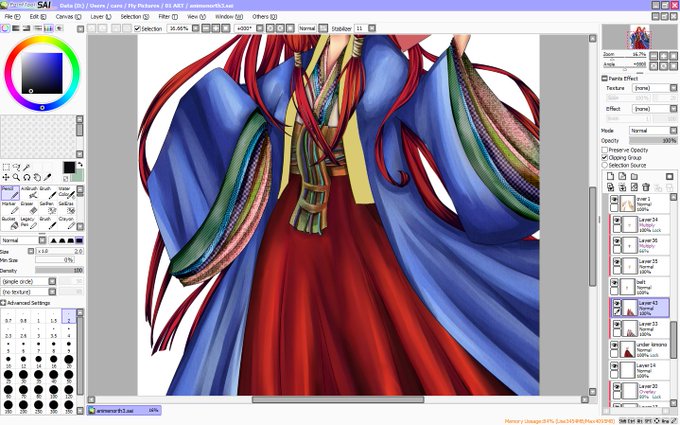This screenshot has height=425, width=680.
Task: Collapse the Advanced Settings section
Action: [3, 303]
